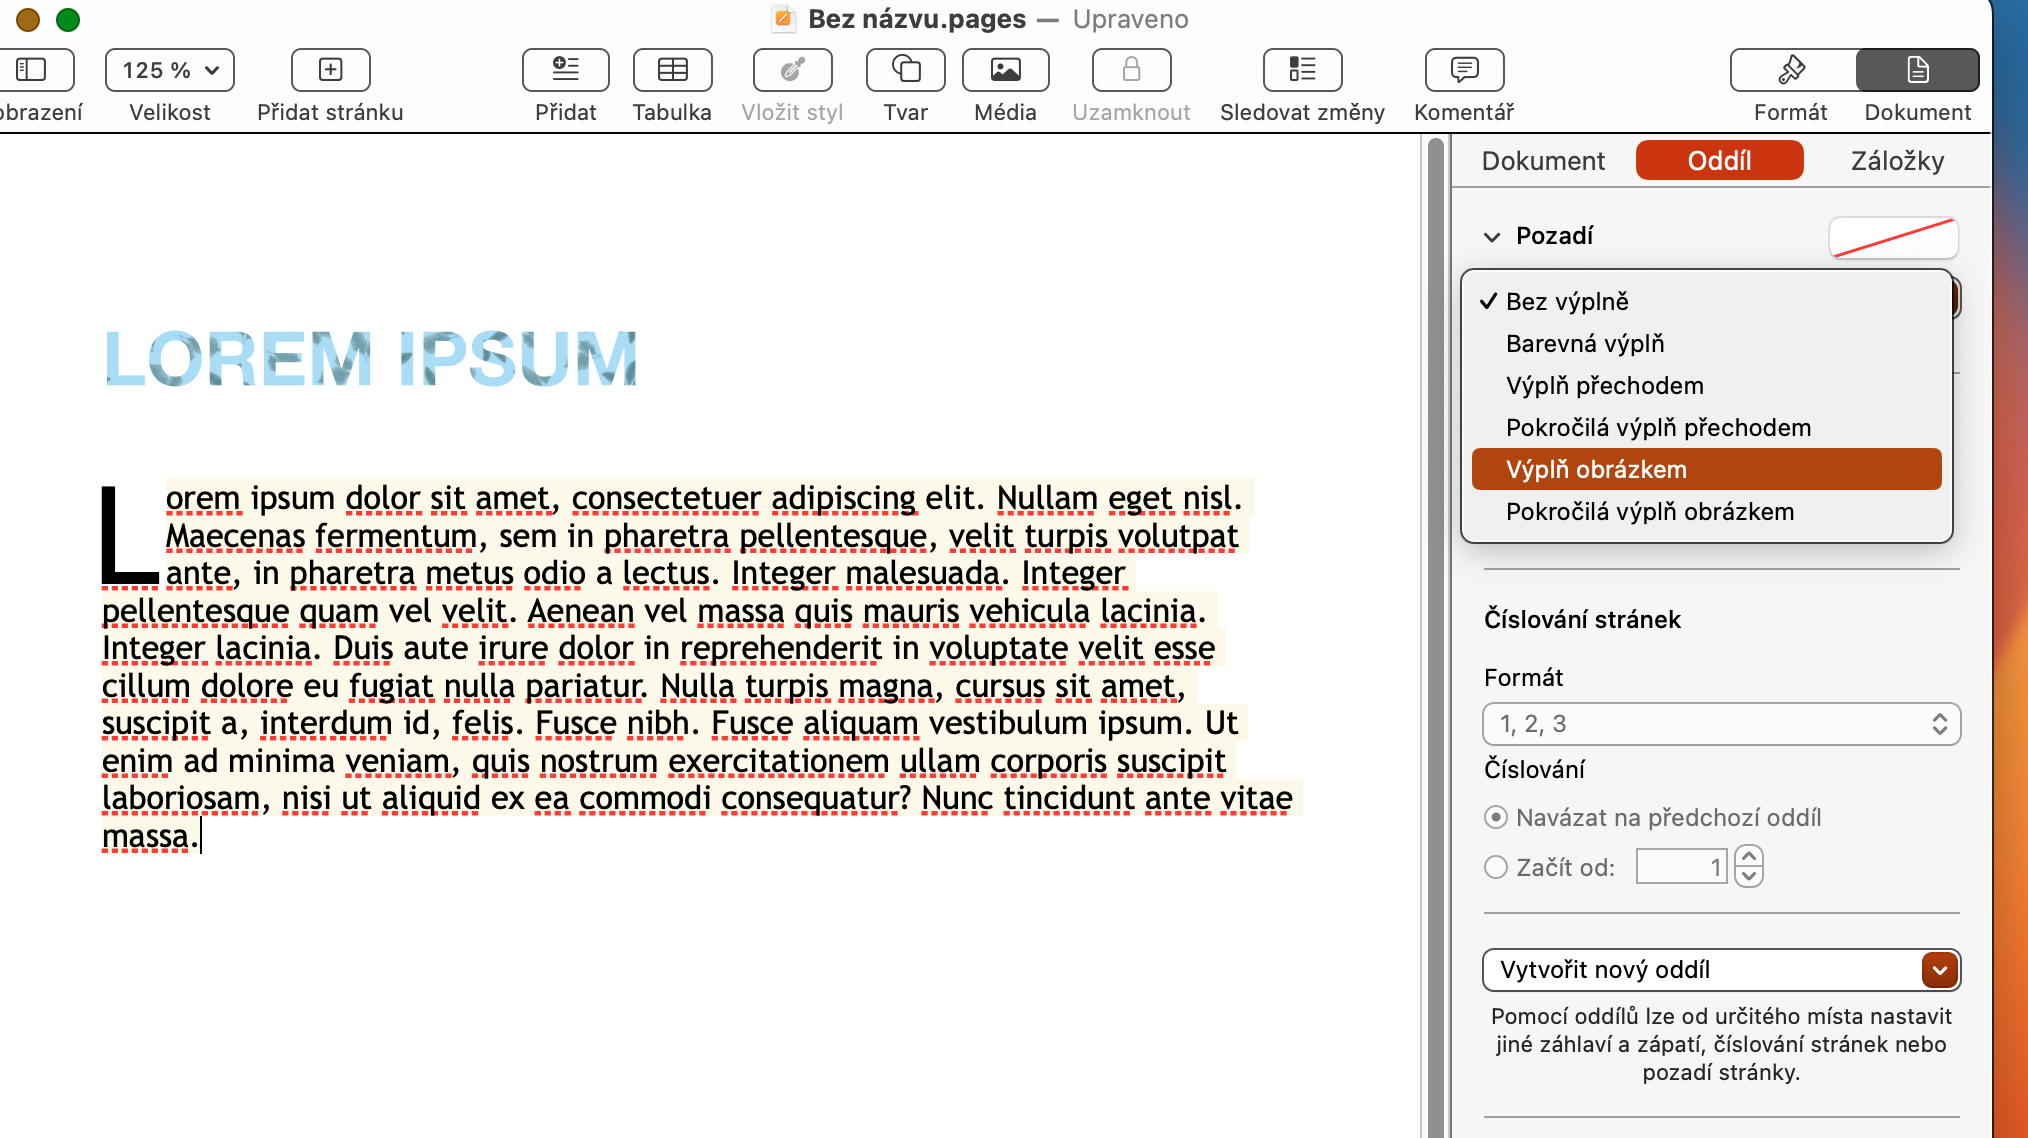Open the 125 % zoom dropdown

coord(170,70)
